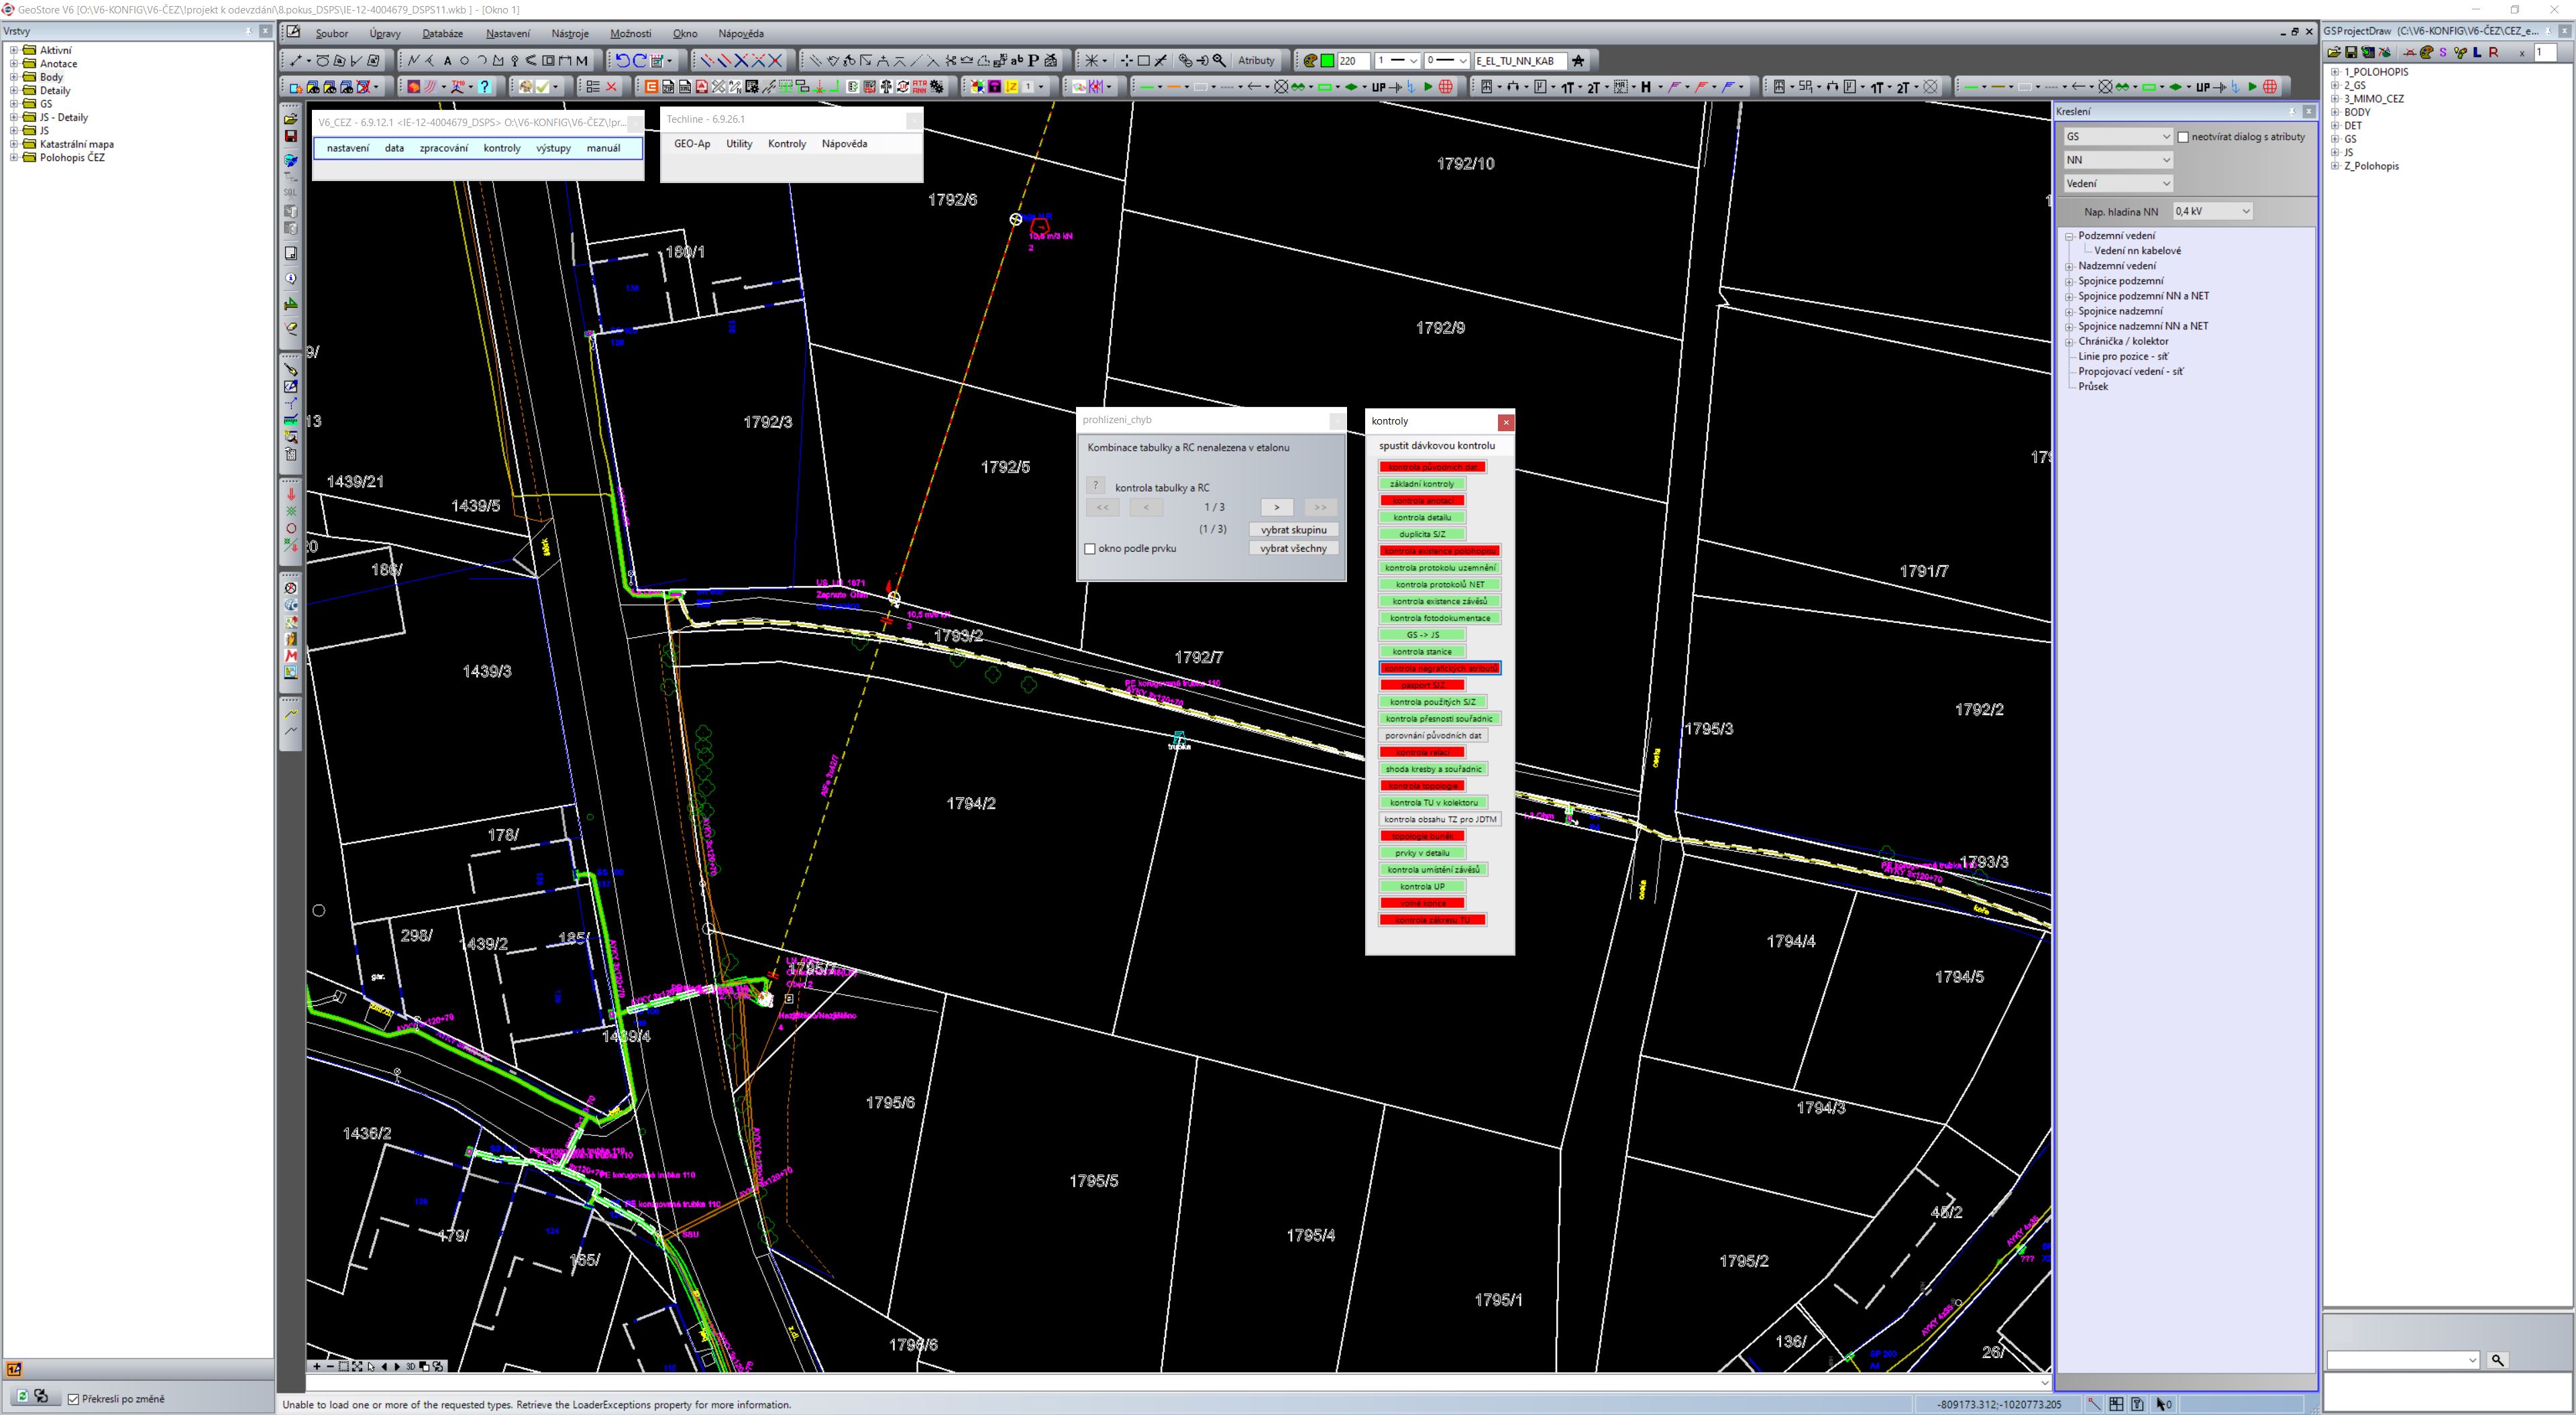Click the search magnifier in GSProjectDraw panel
The image size is (2576, 1415).
(2497, 1360)
